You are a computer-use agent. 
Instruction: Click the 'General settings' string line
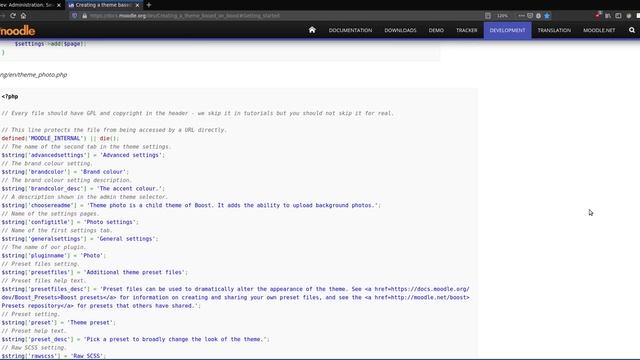80,239
